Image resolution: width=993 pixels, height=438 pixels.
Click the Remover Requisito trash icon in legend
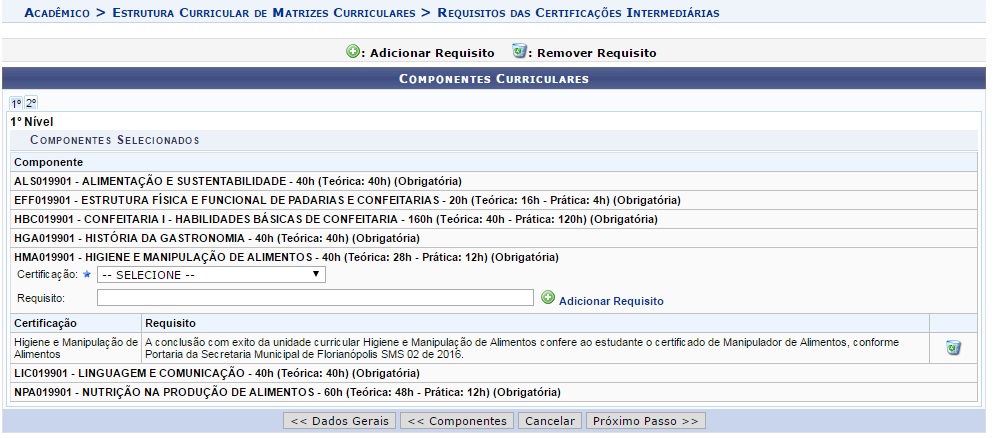click(519, 52)
